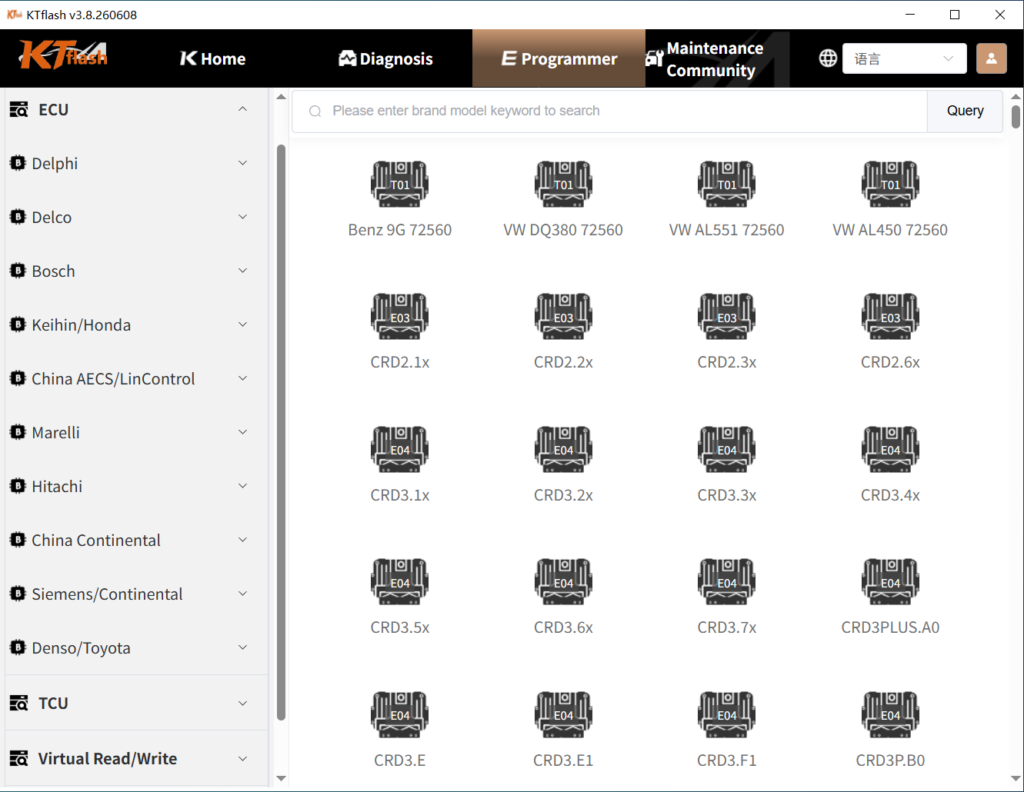The width and height of the screenshot is (1024, 792).
Task: Expand the TCU section
Action: 136,703
